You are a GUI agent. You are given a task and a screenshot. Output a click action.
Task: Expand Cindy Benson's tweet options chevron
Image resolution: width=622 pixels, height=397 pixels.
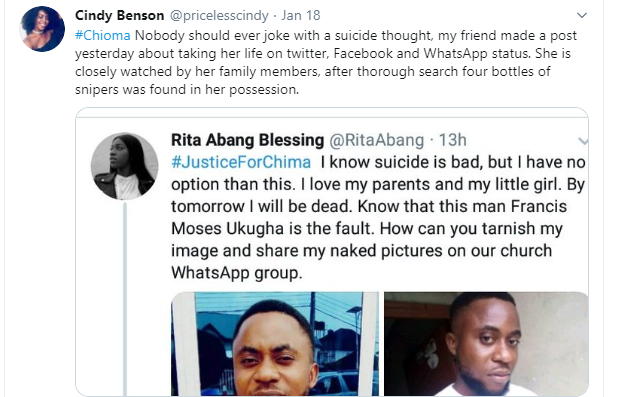(x=582, y=15)
